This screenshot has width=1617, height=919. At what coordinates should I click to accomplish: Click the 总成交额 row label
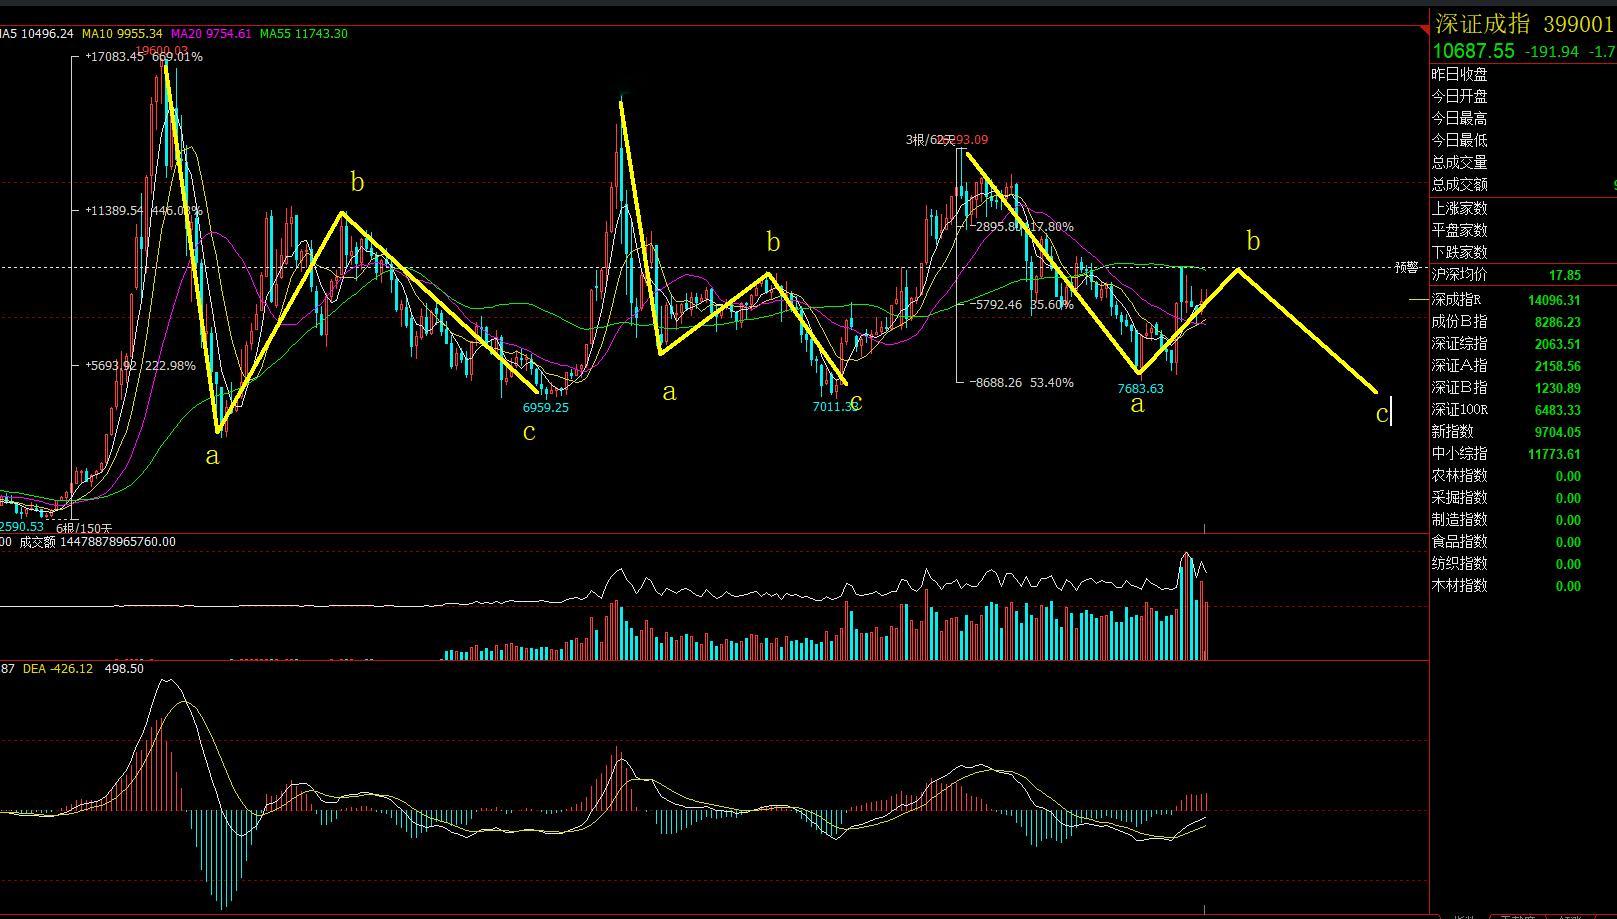point(1460,185)
